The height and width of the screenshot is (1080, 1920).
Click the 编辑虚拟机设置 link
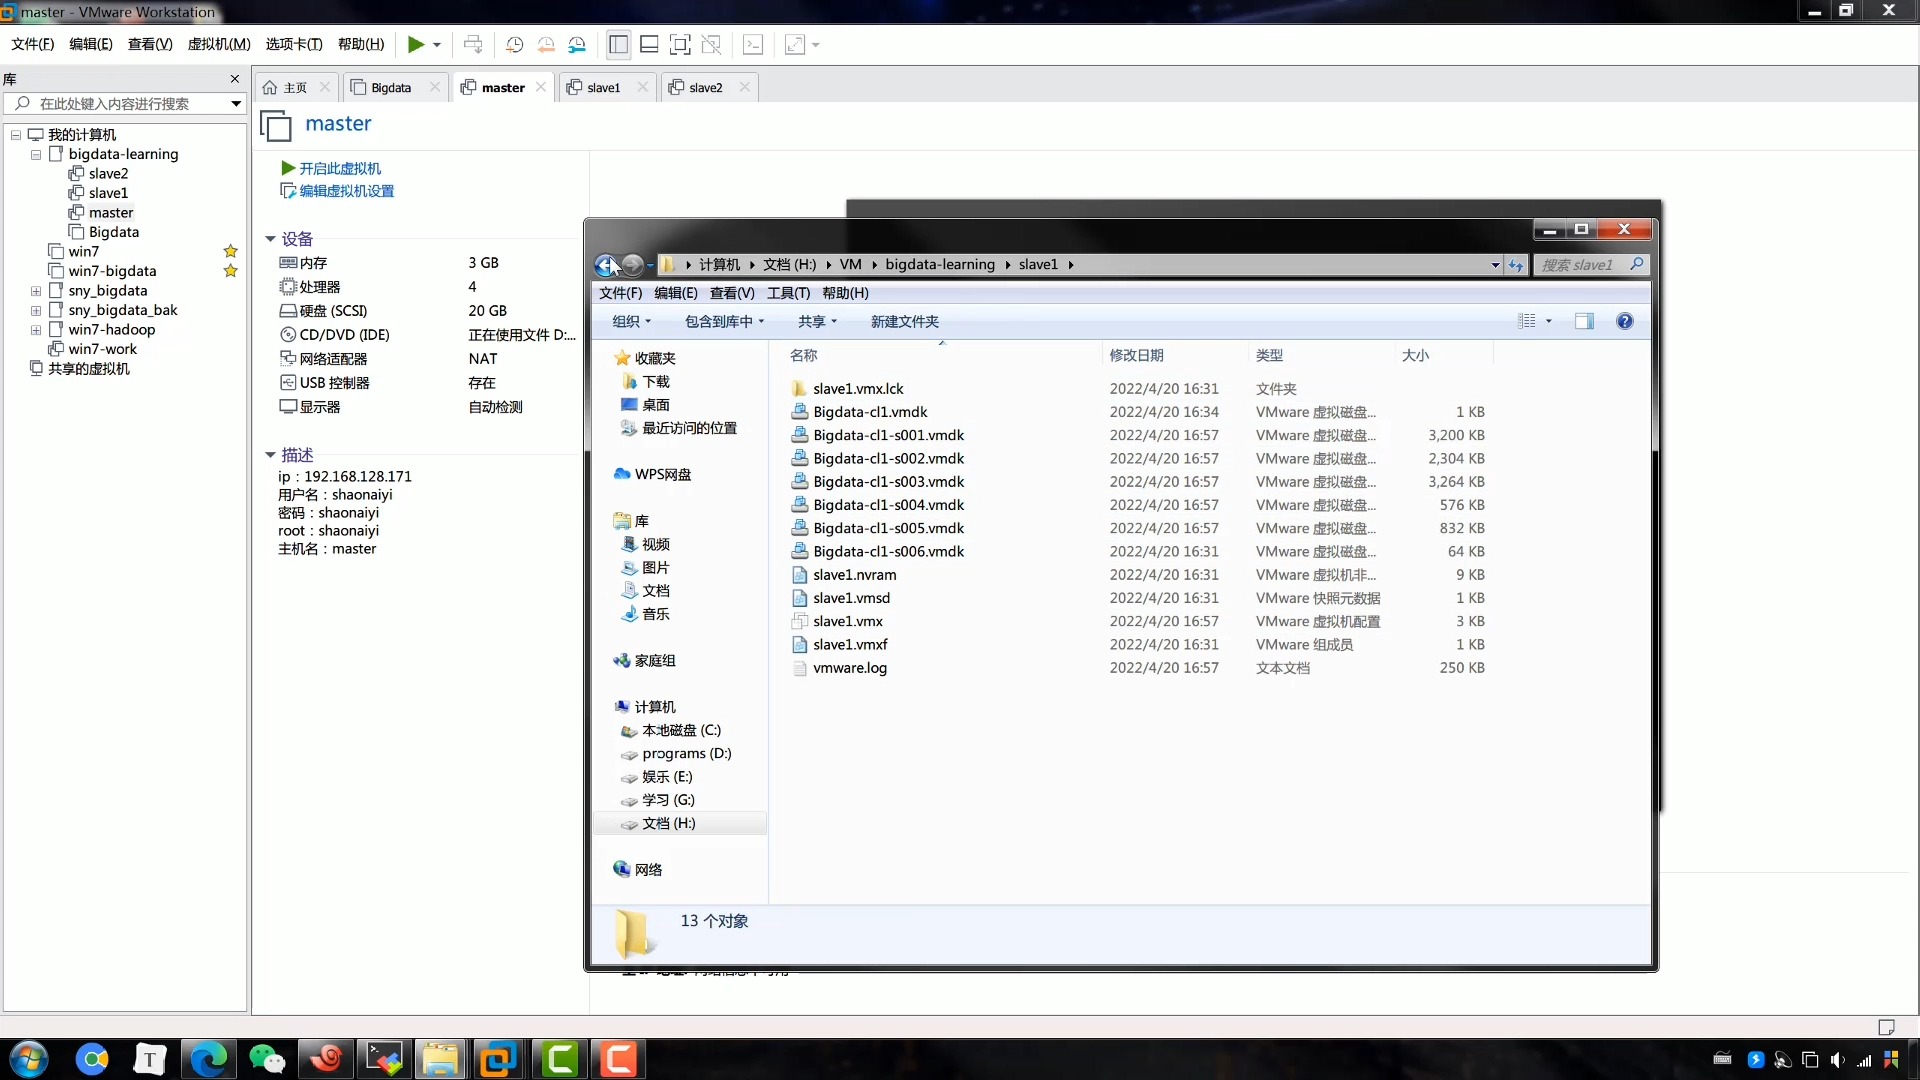[x=346, y=191]
